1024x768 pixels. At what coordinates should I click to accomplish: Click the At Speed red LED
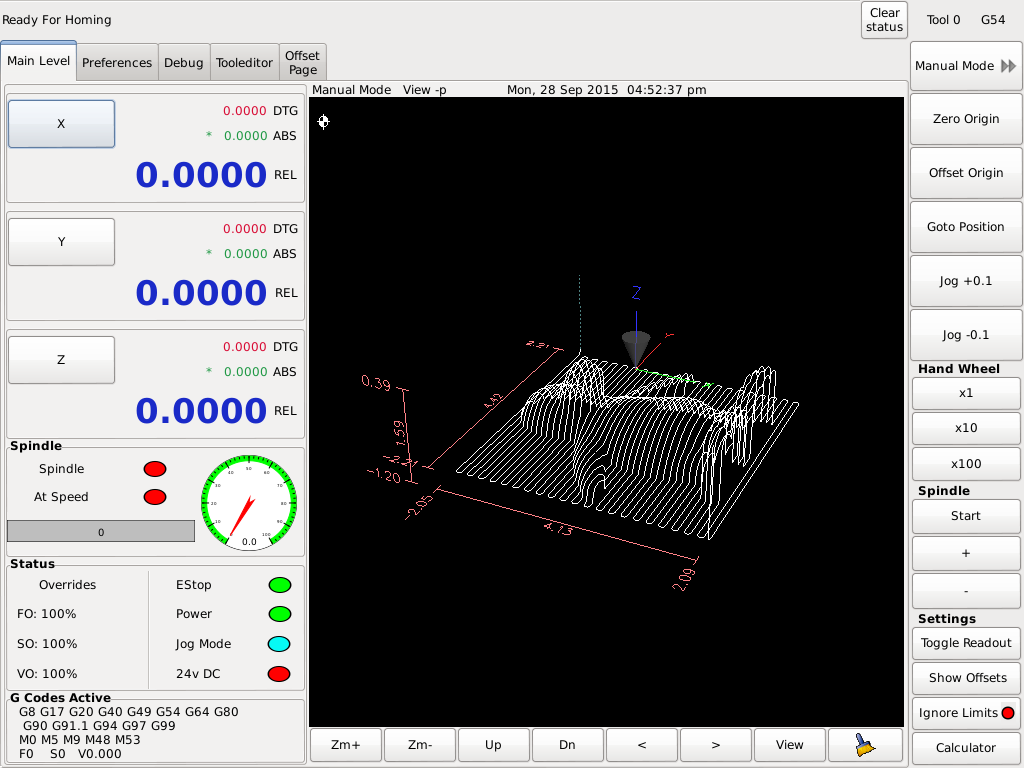(155, 497)
